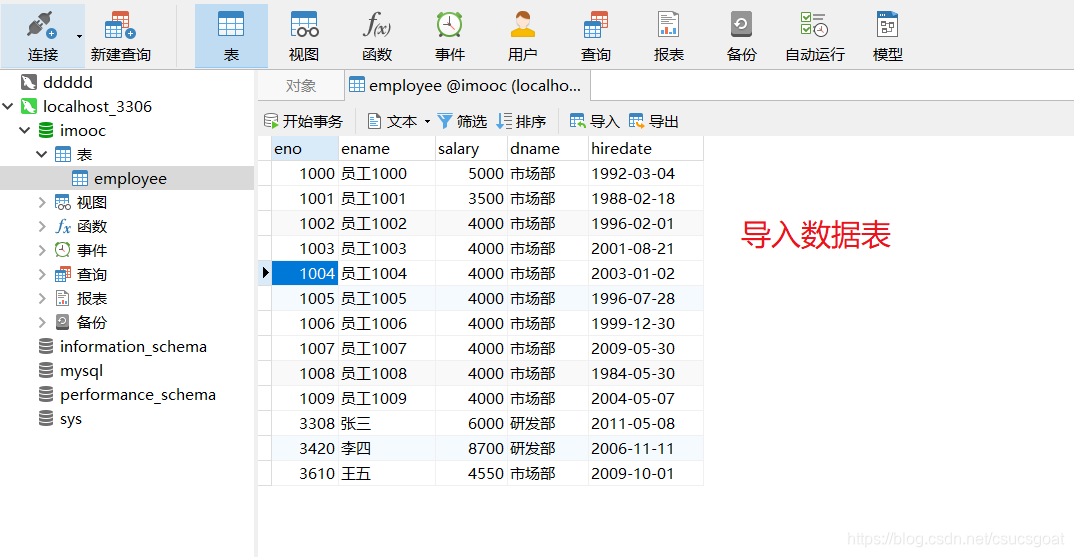1074x557 pixels.
Task: Open the 文本 dropdown arrow
Action: (427, 122)
